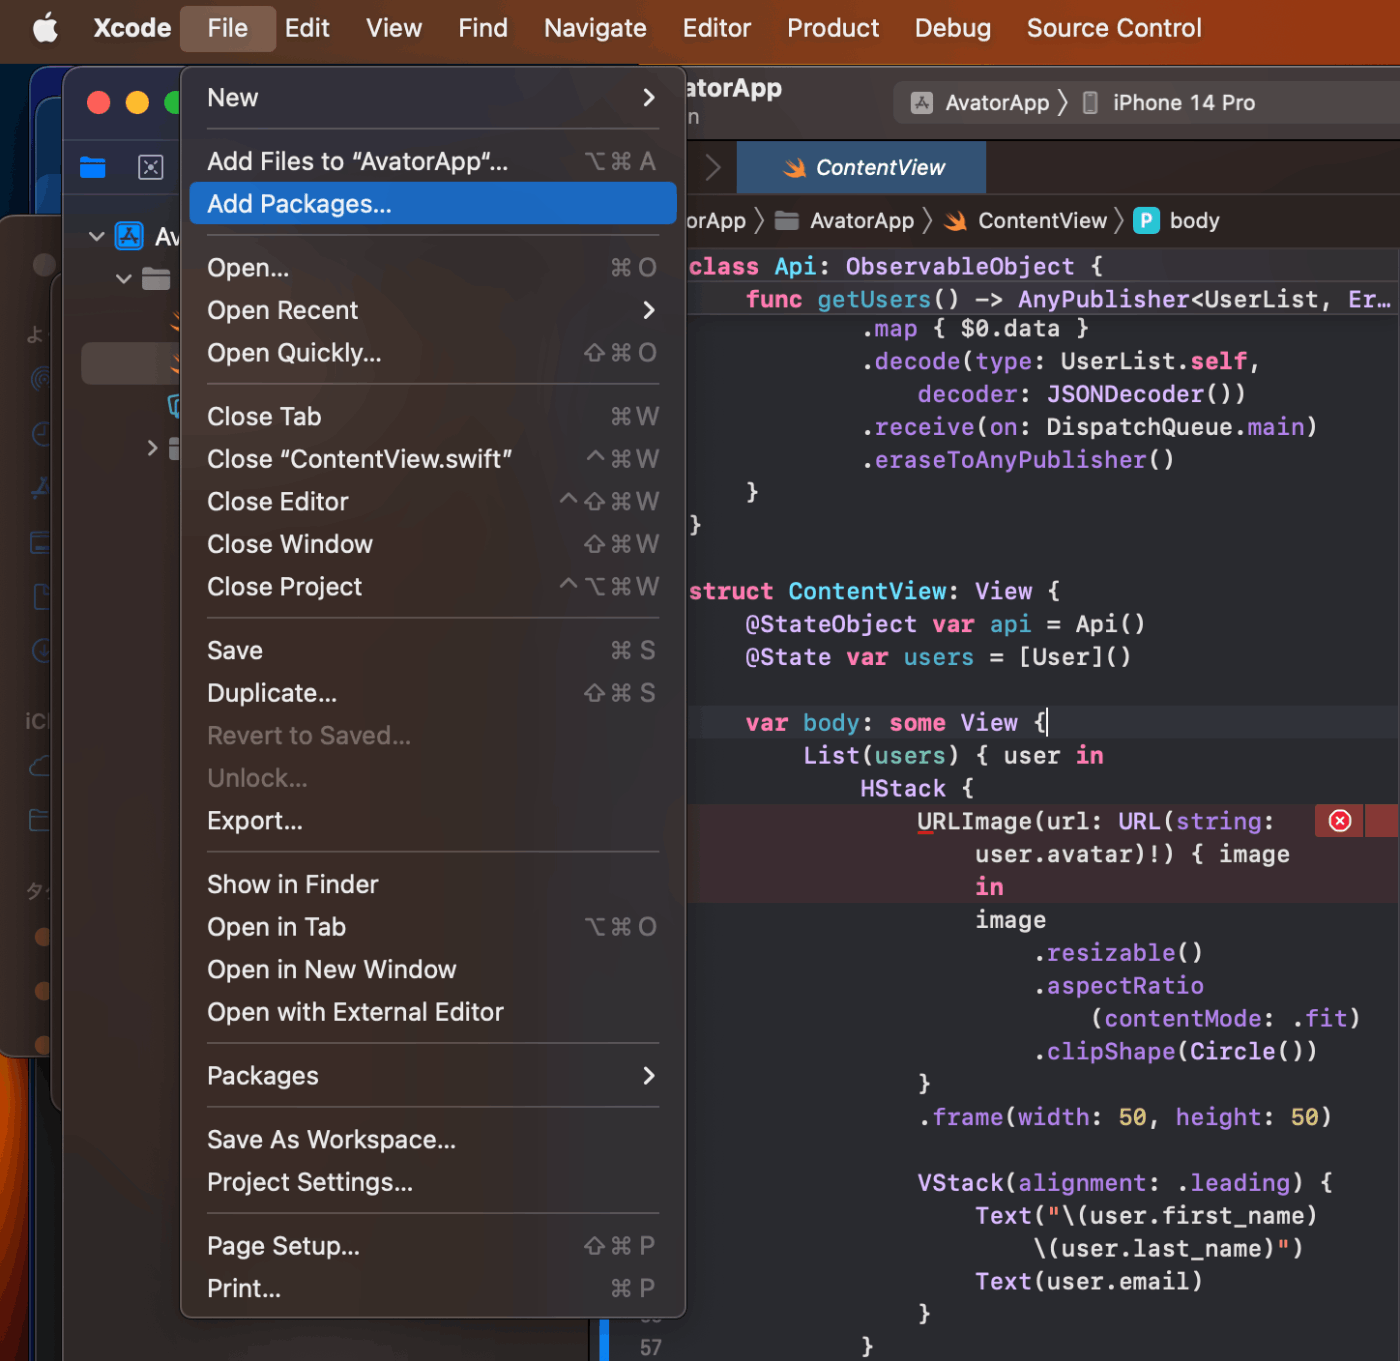Click the AvatorApp folder breadcrumb
This screenshot has height=1361, width=1400.
(845, 221)
